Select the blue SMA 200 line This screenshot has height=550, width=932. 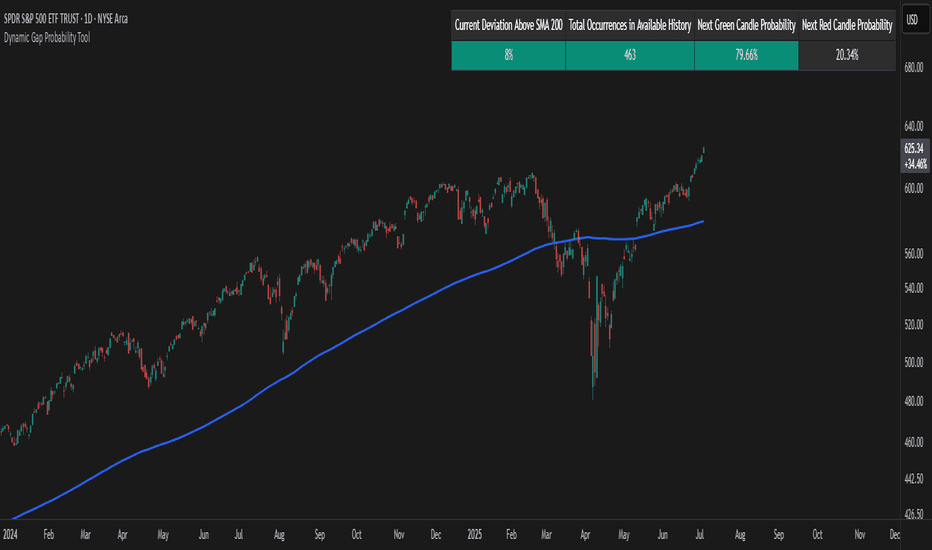click(300, 370)
